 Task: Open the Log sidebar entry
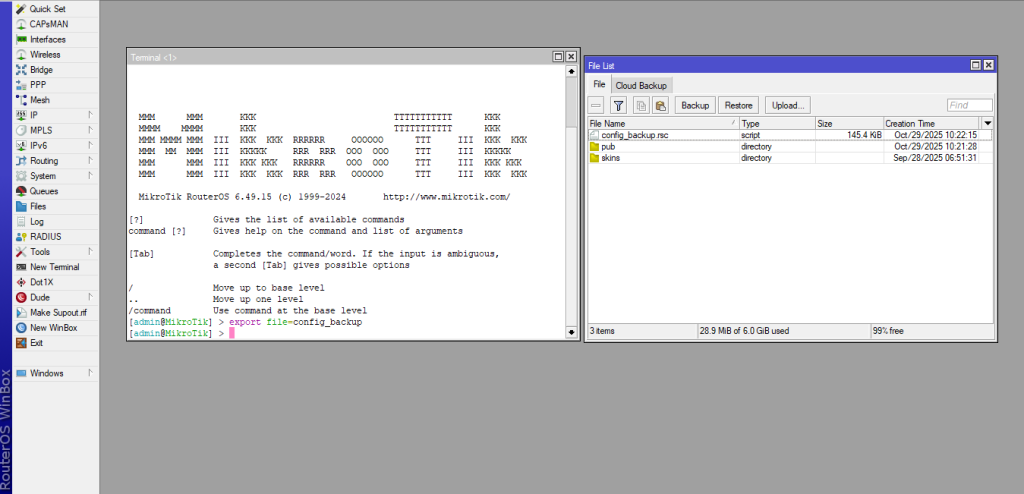tap(37, 221)
